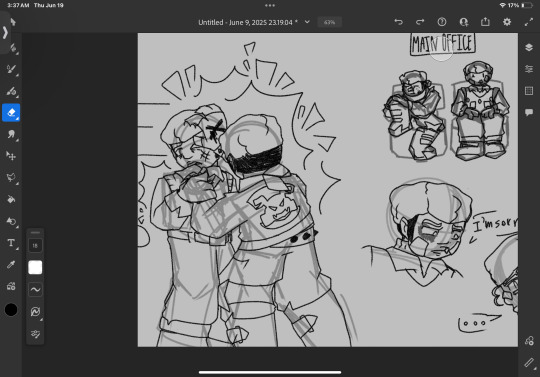Toggle the layer properties panel
The width and height of the screenshot is (540, 377).
point(529,69)
